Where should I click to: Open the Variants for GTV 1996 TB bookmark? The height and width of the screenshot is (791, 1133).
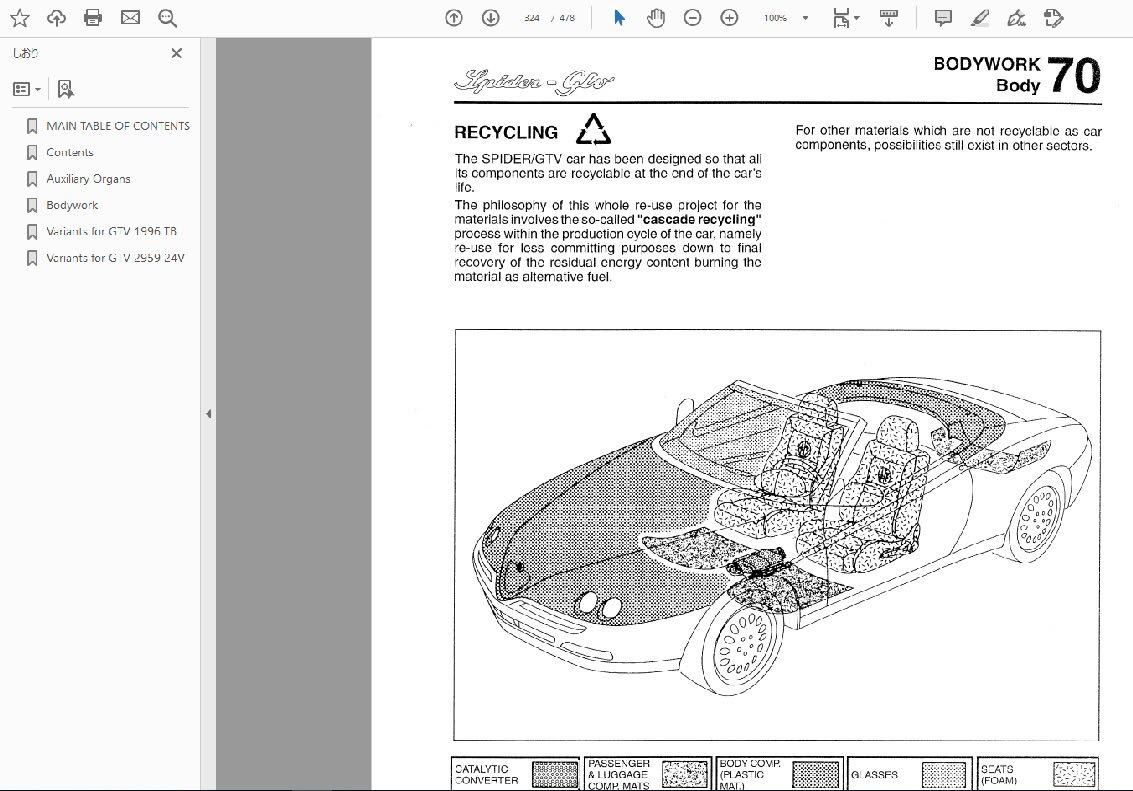[x=111, y=231]
